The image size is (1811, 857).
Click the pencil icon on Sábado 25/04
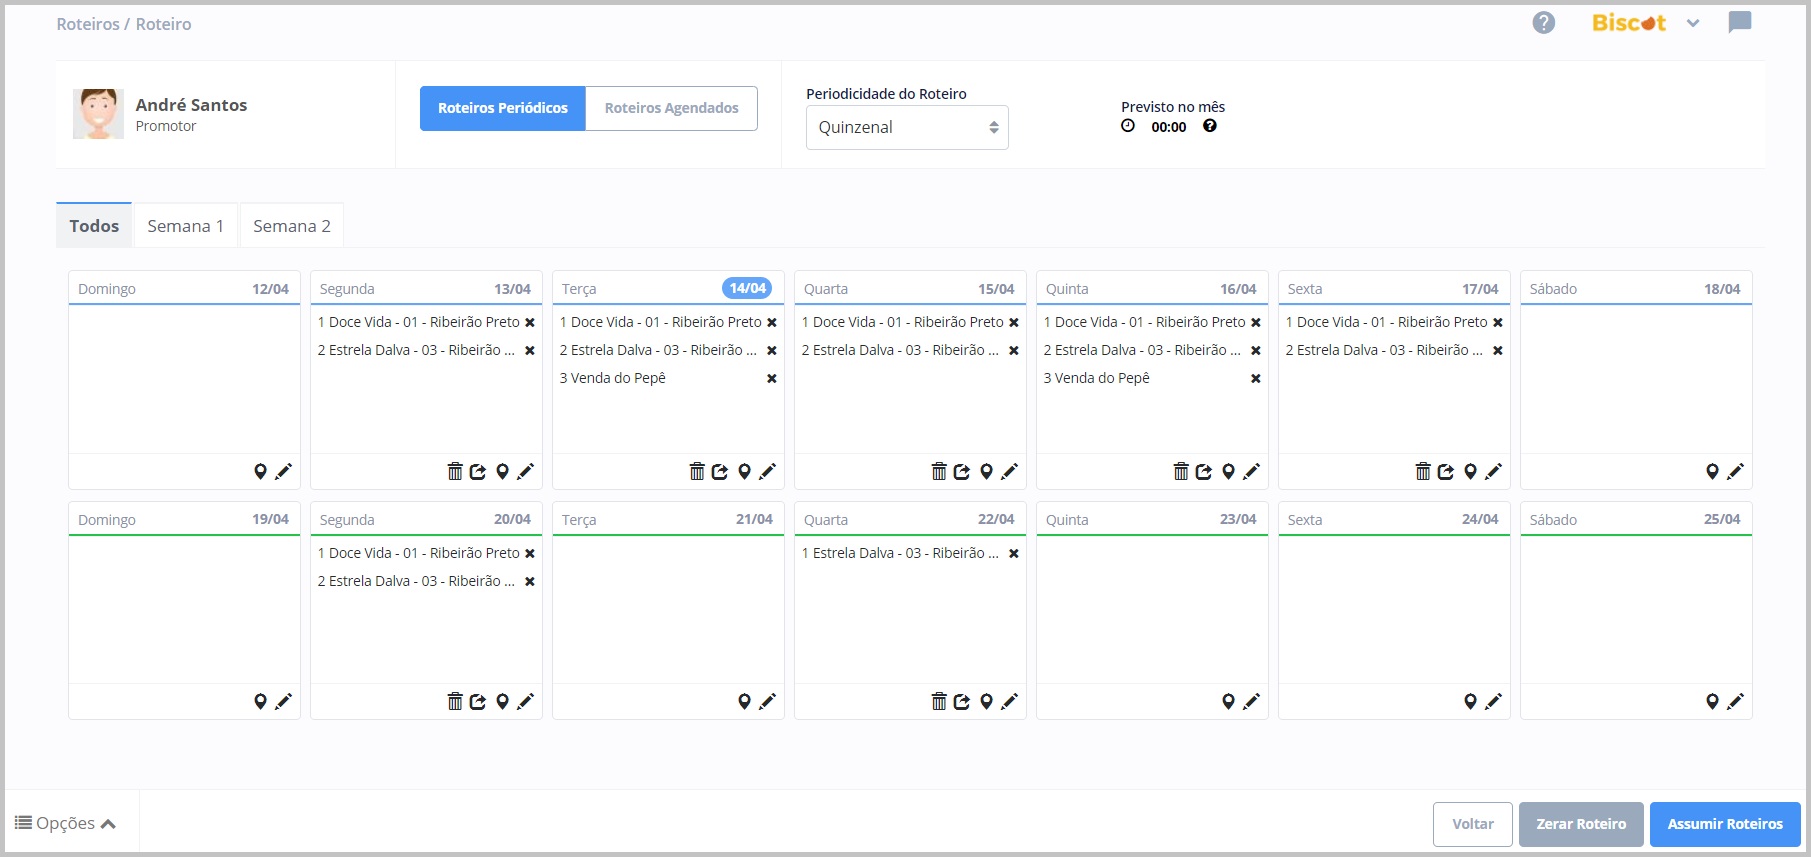[x=1735, y=701]
